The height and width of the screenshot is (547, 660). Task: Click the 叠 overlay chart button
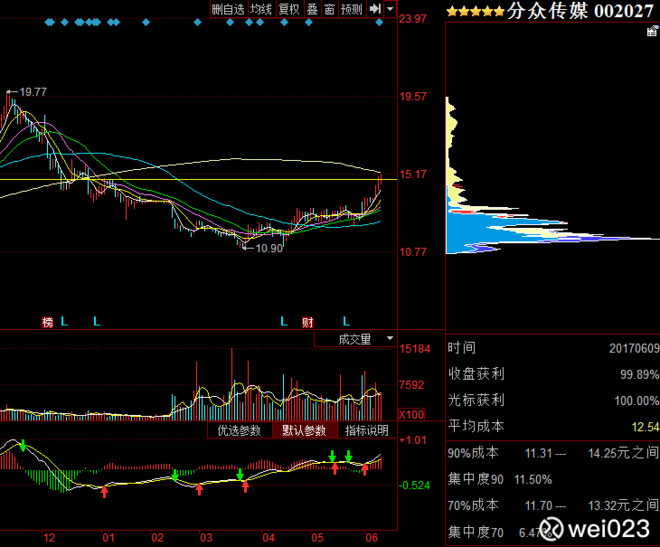click(312, 9)
